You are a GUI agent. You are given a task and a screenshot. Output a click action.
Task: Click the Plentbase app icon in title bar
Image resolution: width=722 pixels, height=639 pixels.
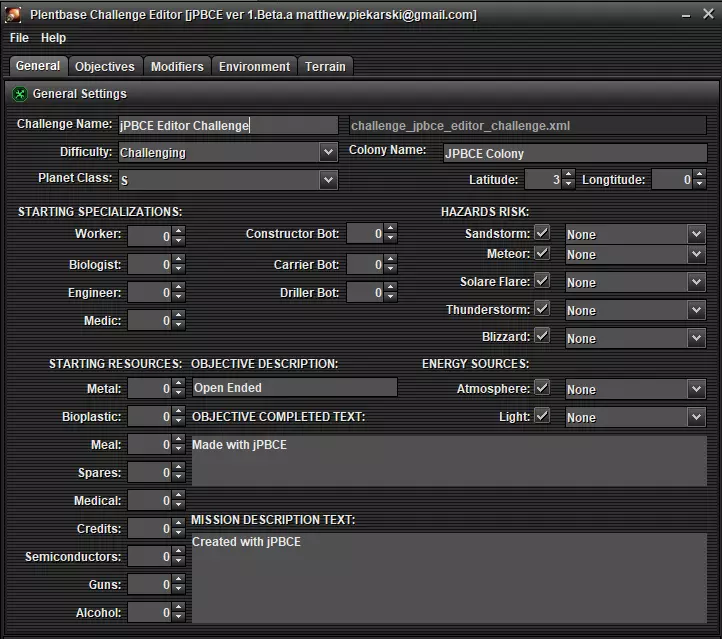pos(13,14)
